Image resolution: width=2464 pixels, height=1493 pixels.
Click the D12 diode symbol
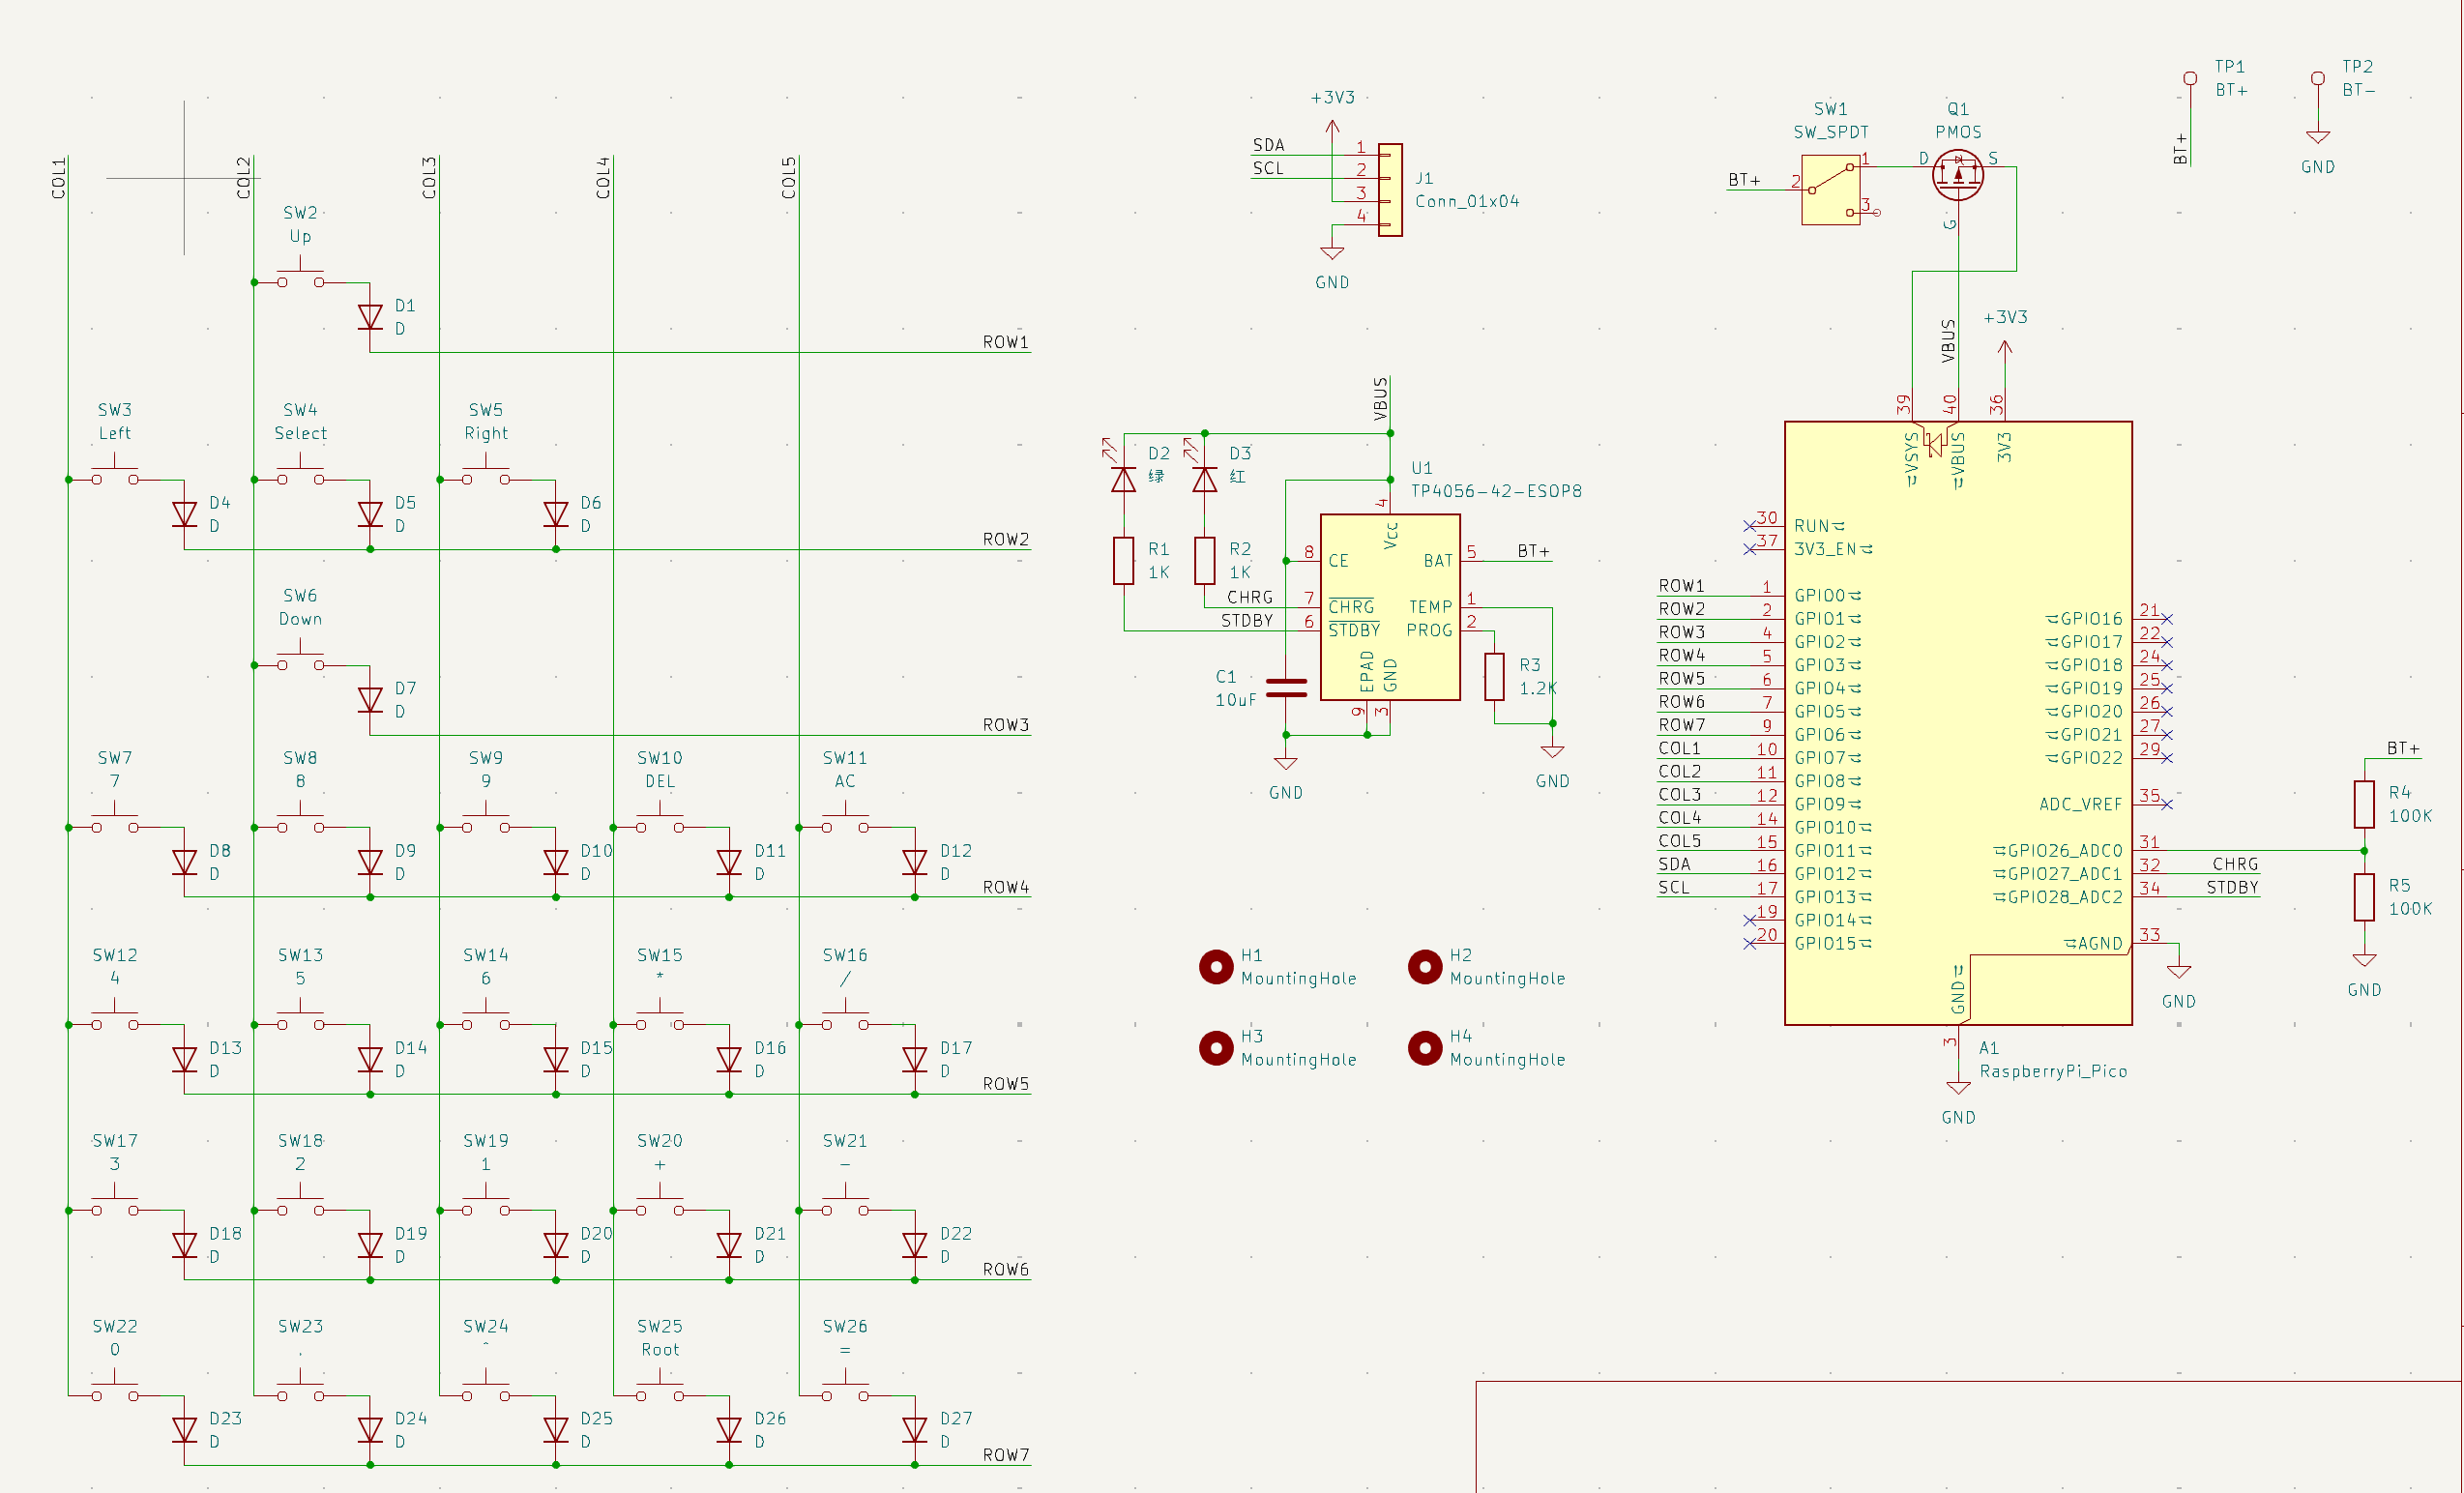(x=915, y=862)
